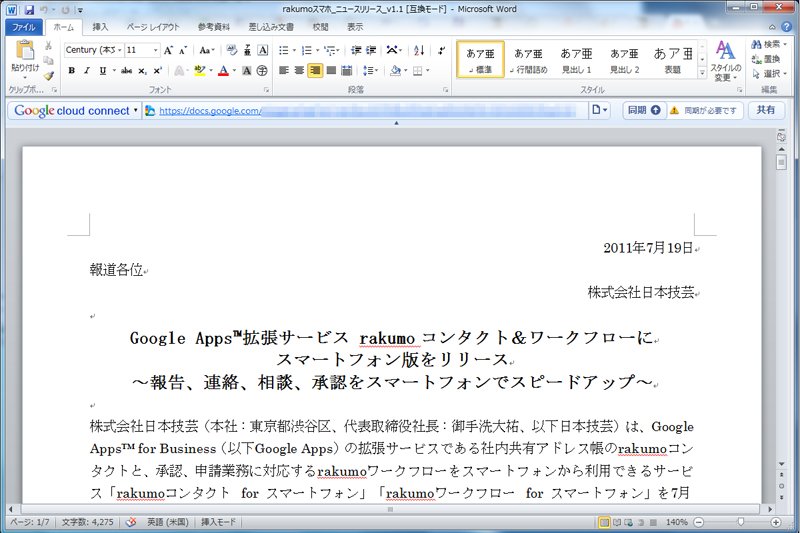The width and height of the screenshot is (800, 533).
Task: Zoom out with the minus button
Action: (x=699, y=522)
